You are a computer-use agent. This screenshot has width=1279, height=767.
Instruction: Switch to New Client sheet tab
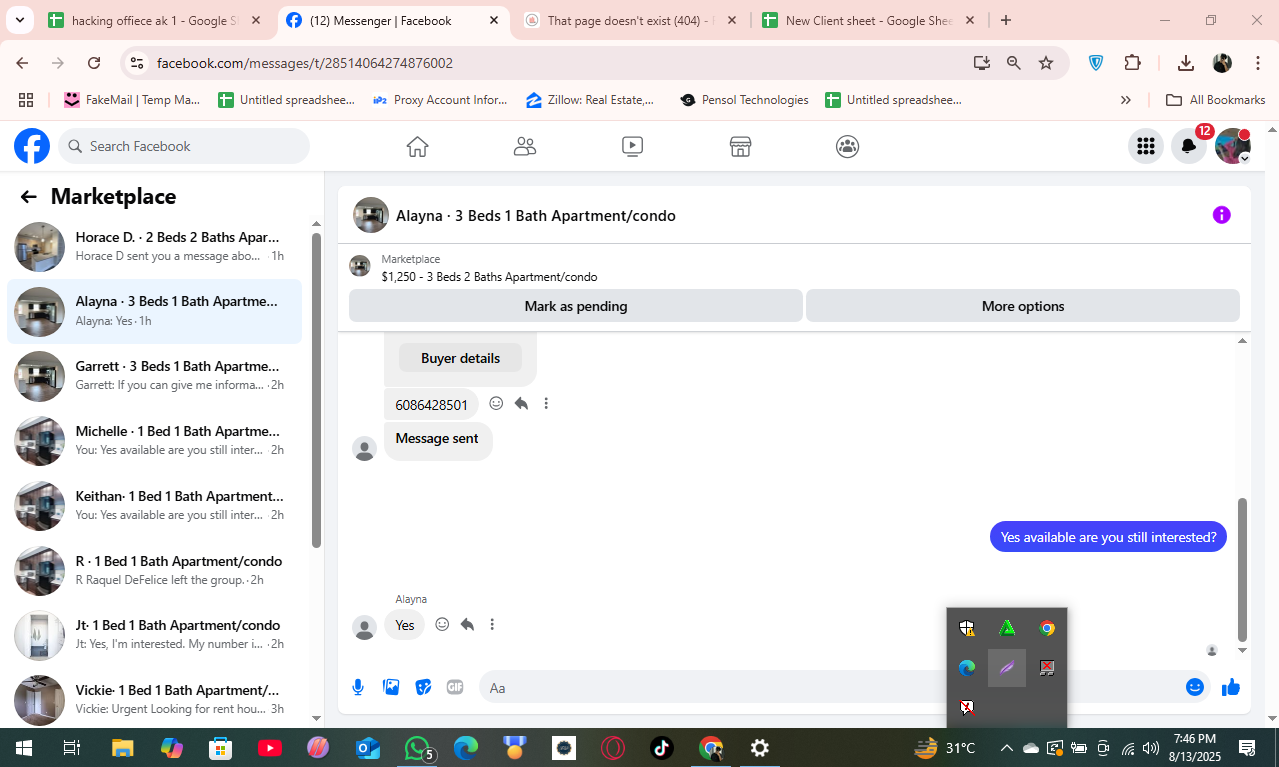tap(868, 20)
